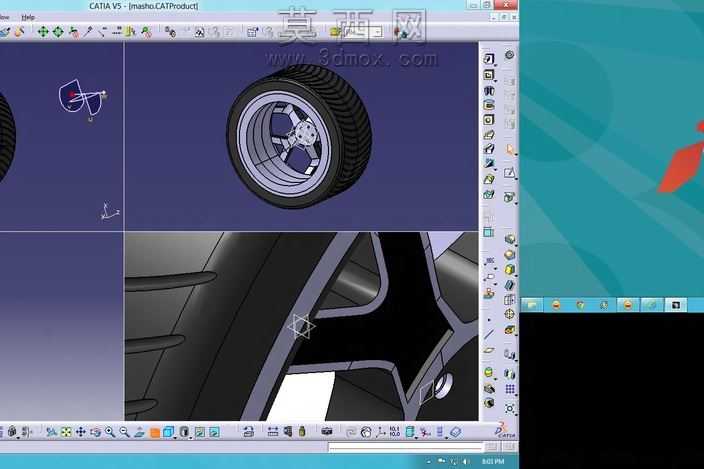Click the Line tool in right toolbar
Viewport: 704px width, 469px height.
489,334
